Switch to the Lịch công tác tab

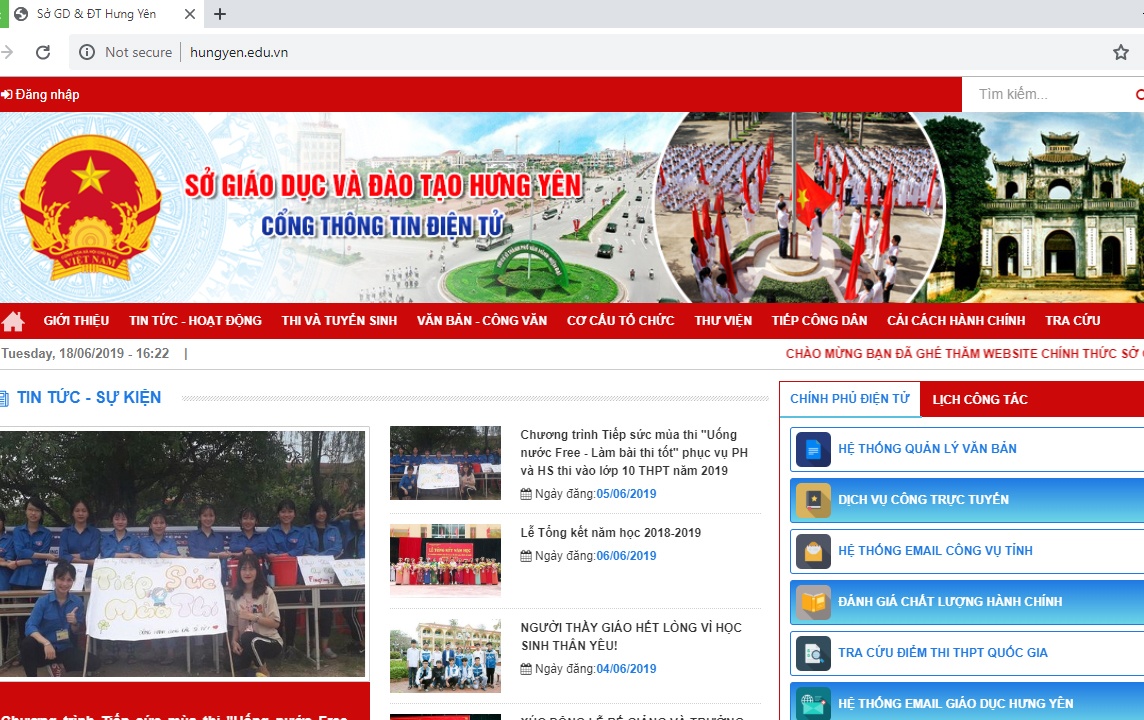(x=979, y=399)
